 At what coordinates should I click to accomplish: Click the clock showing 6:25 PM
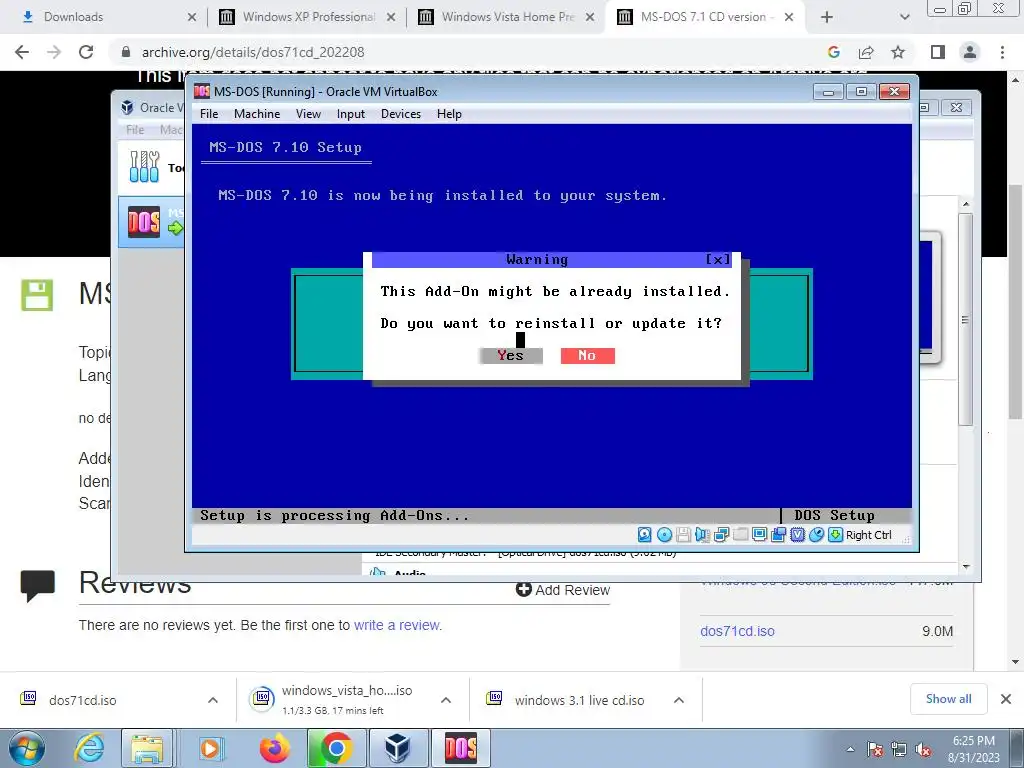click(974, 741)
